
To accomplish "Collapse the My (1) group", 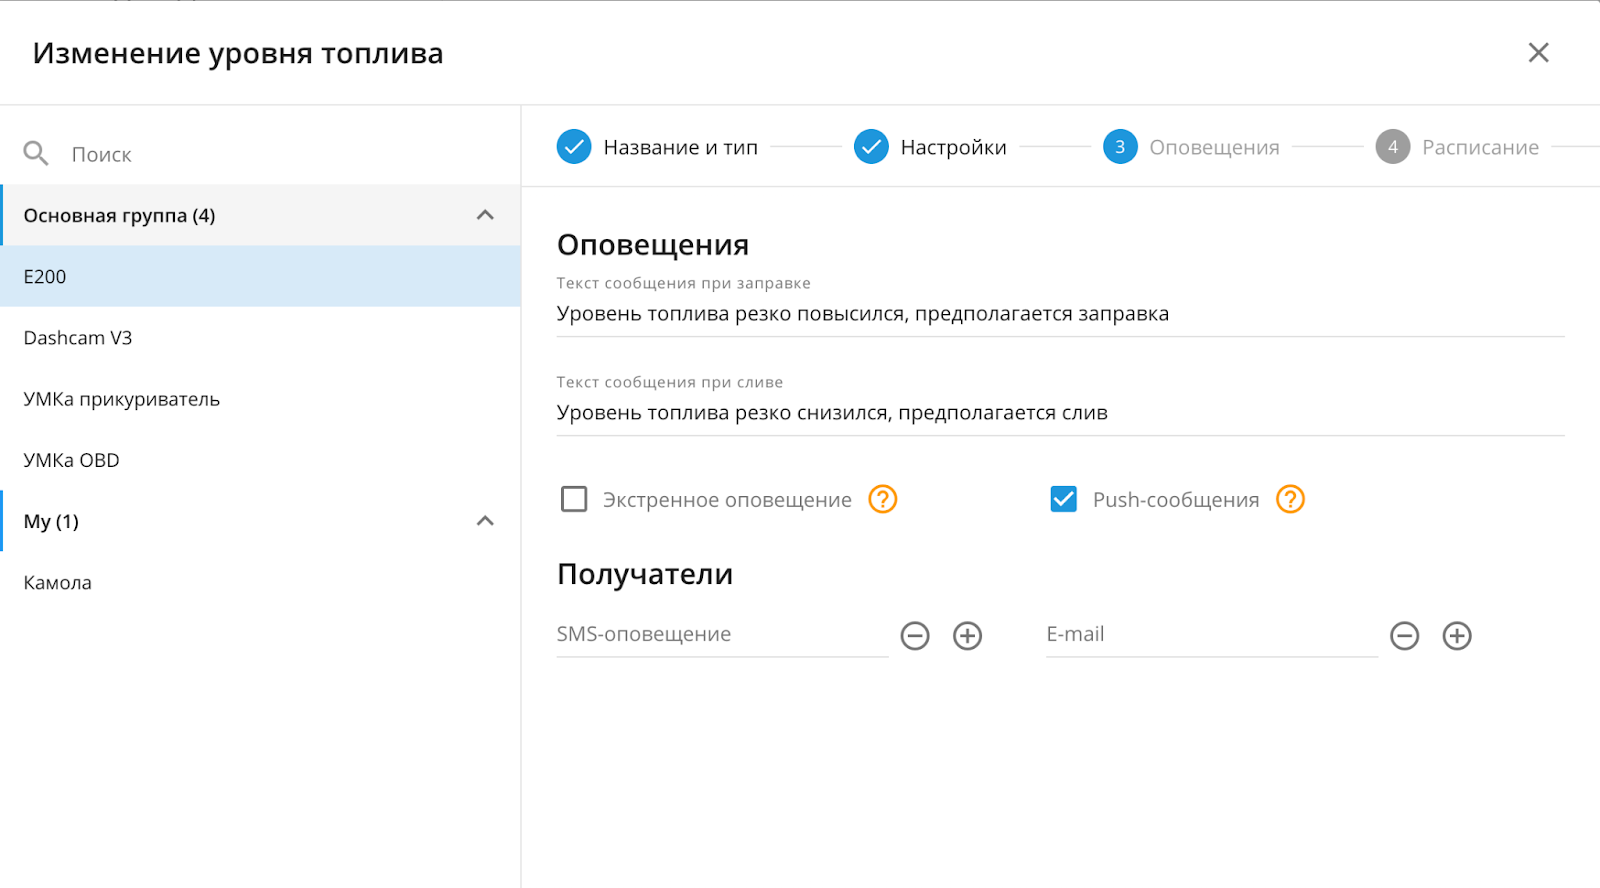I will [485, 521].
